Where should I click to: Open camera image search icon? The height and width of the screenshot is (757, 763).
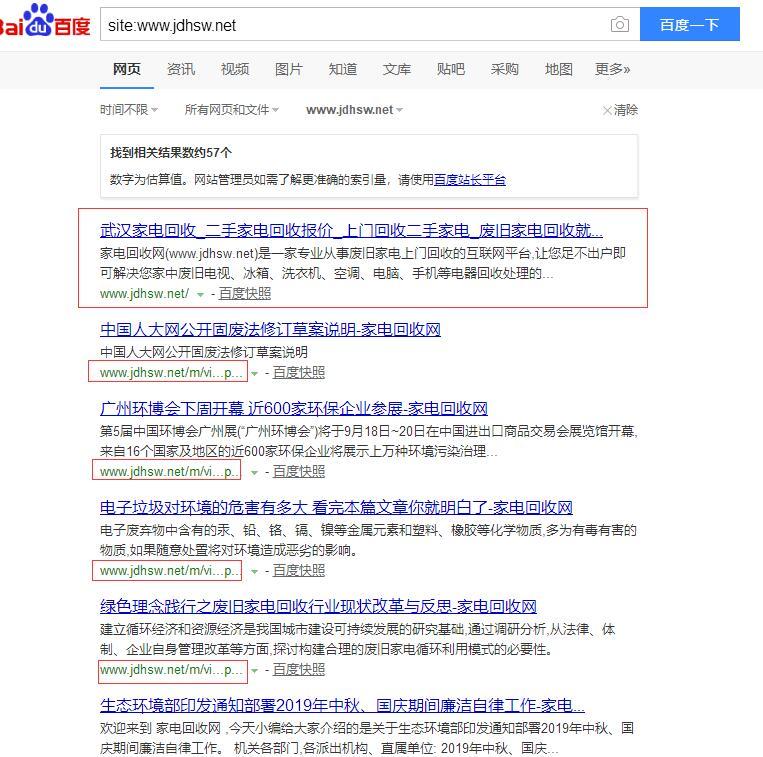[x=619, y=24]
